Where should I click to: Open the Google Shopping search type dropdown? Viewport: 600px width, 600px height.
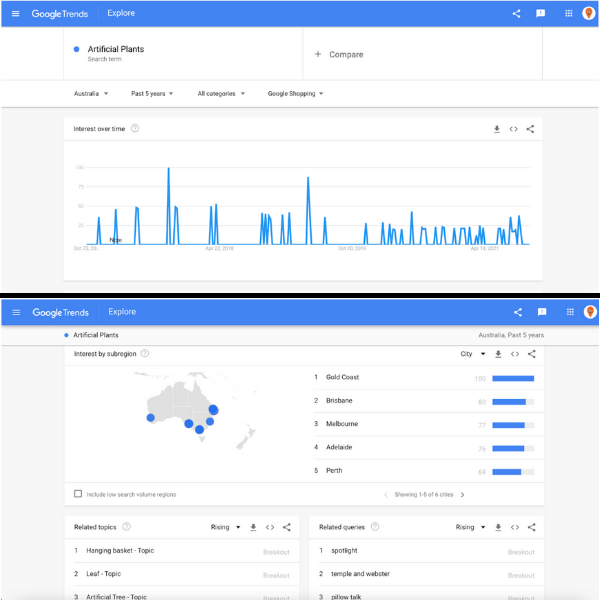click(x=295, y=94)
